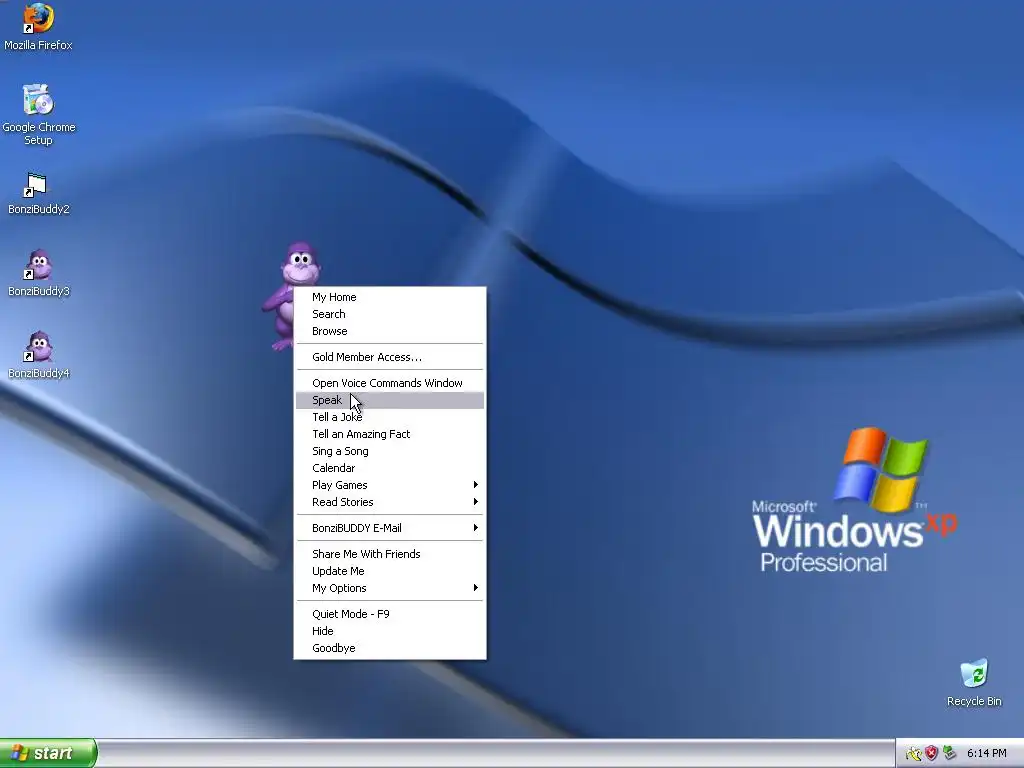Expand Read Stories submenu arrow
Image resolution: width=1024 pixels, height=768 pixels.
tap(475, 502)
